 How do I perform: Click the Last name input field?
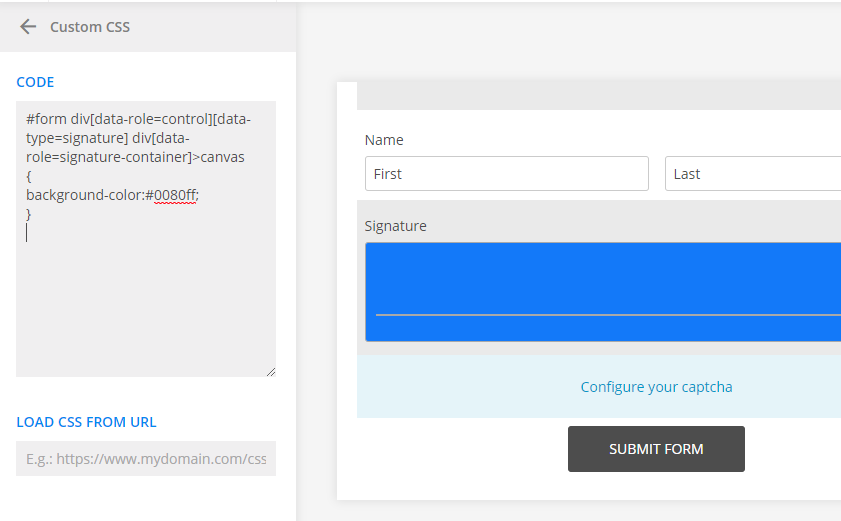click(x=753, y=174)
